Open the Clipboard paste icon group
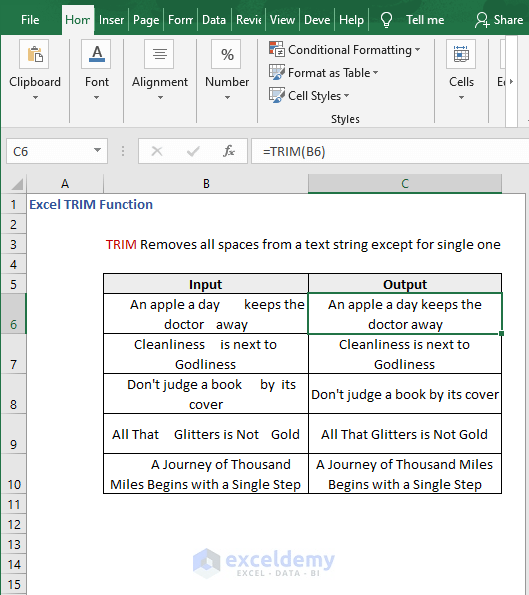 pos(35,54)
